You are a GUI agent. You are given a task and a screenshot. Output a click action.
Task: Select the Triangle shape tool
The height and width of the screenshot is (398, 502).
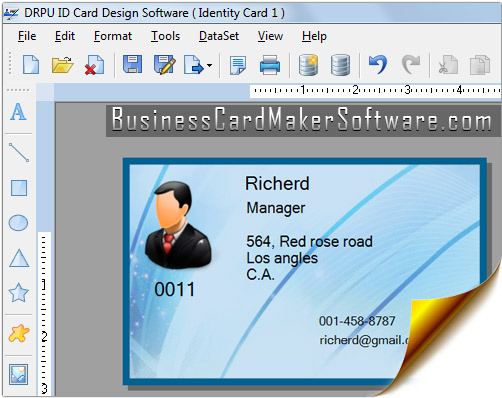(19, 258)
